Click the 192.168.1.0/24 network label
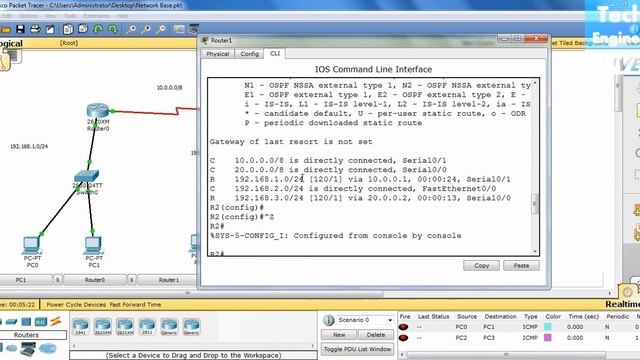 [x=29, y=147]
